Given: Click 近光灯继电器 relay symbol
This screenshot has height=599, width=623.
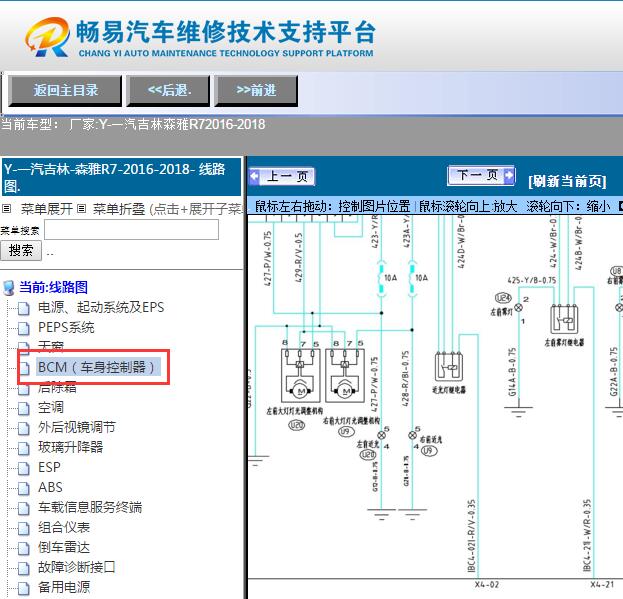Looking at the screenshot, I should tap(449, 366).
